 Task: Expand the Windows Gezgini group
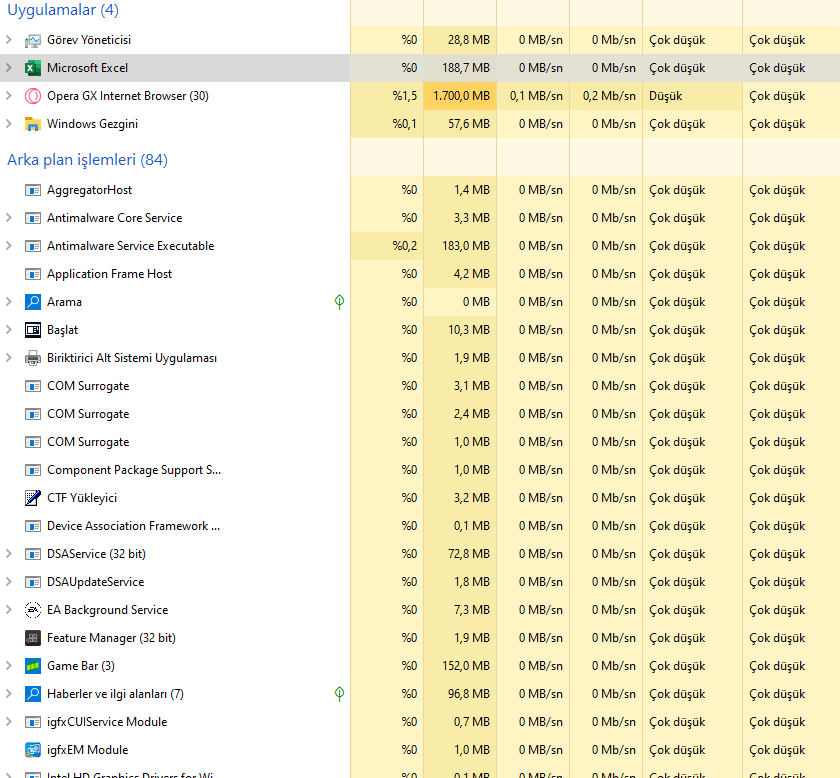pyautogui.click(x=9, y=123)
